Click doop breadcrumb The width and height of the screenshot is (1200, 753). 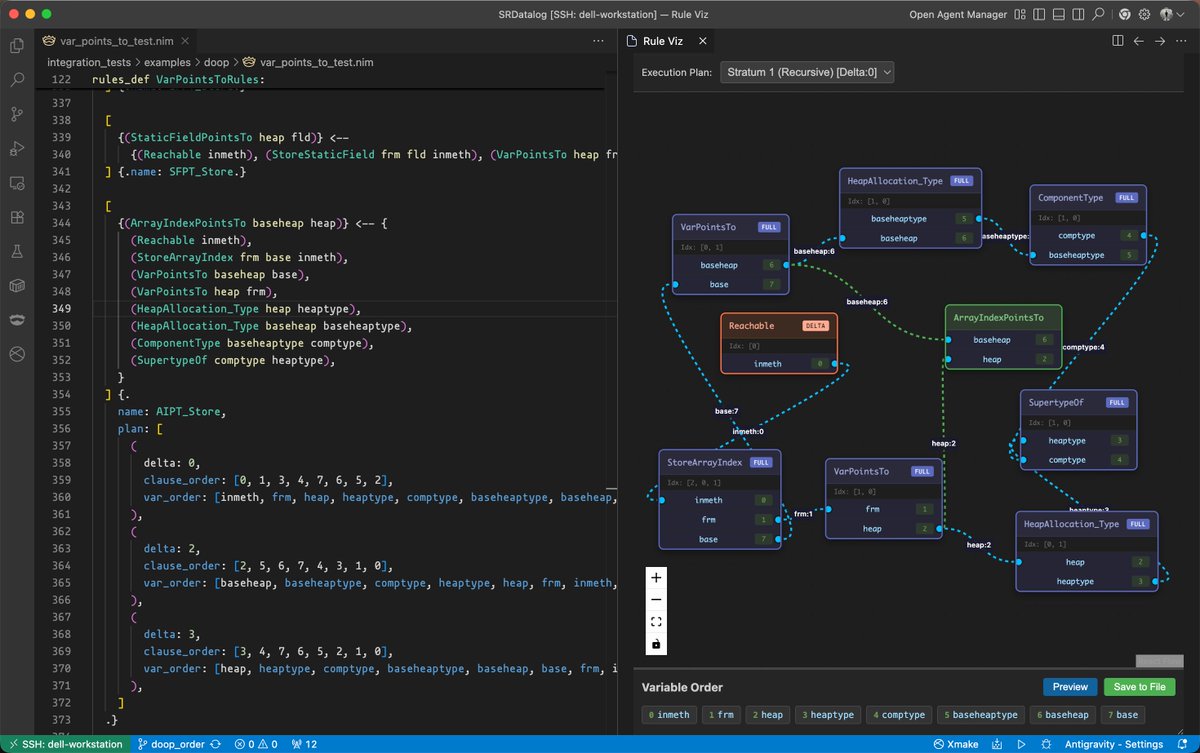tap(216, 62)
